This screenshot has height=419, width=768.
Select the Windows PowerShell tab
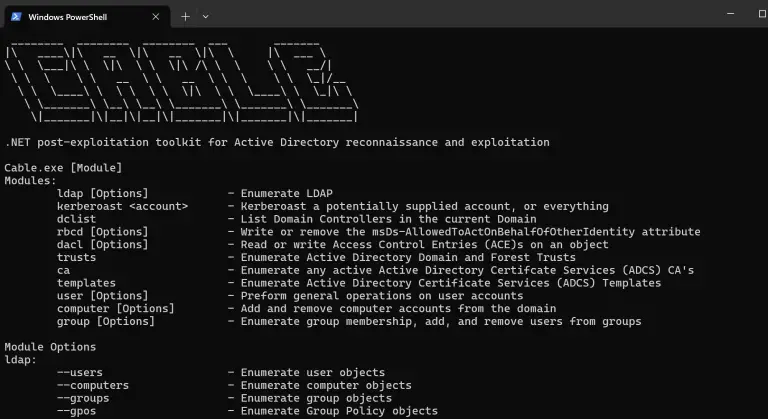pyautogui.click(x=87, y=17)
